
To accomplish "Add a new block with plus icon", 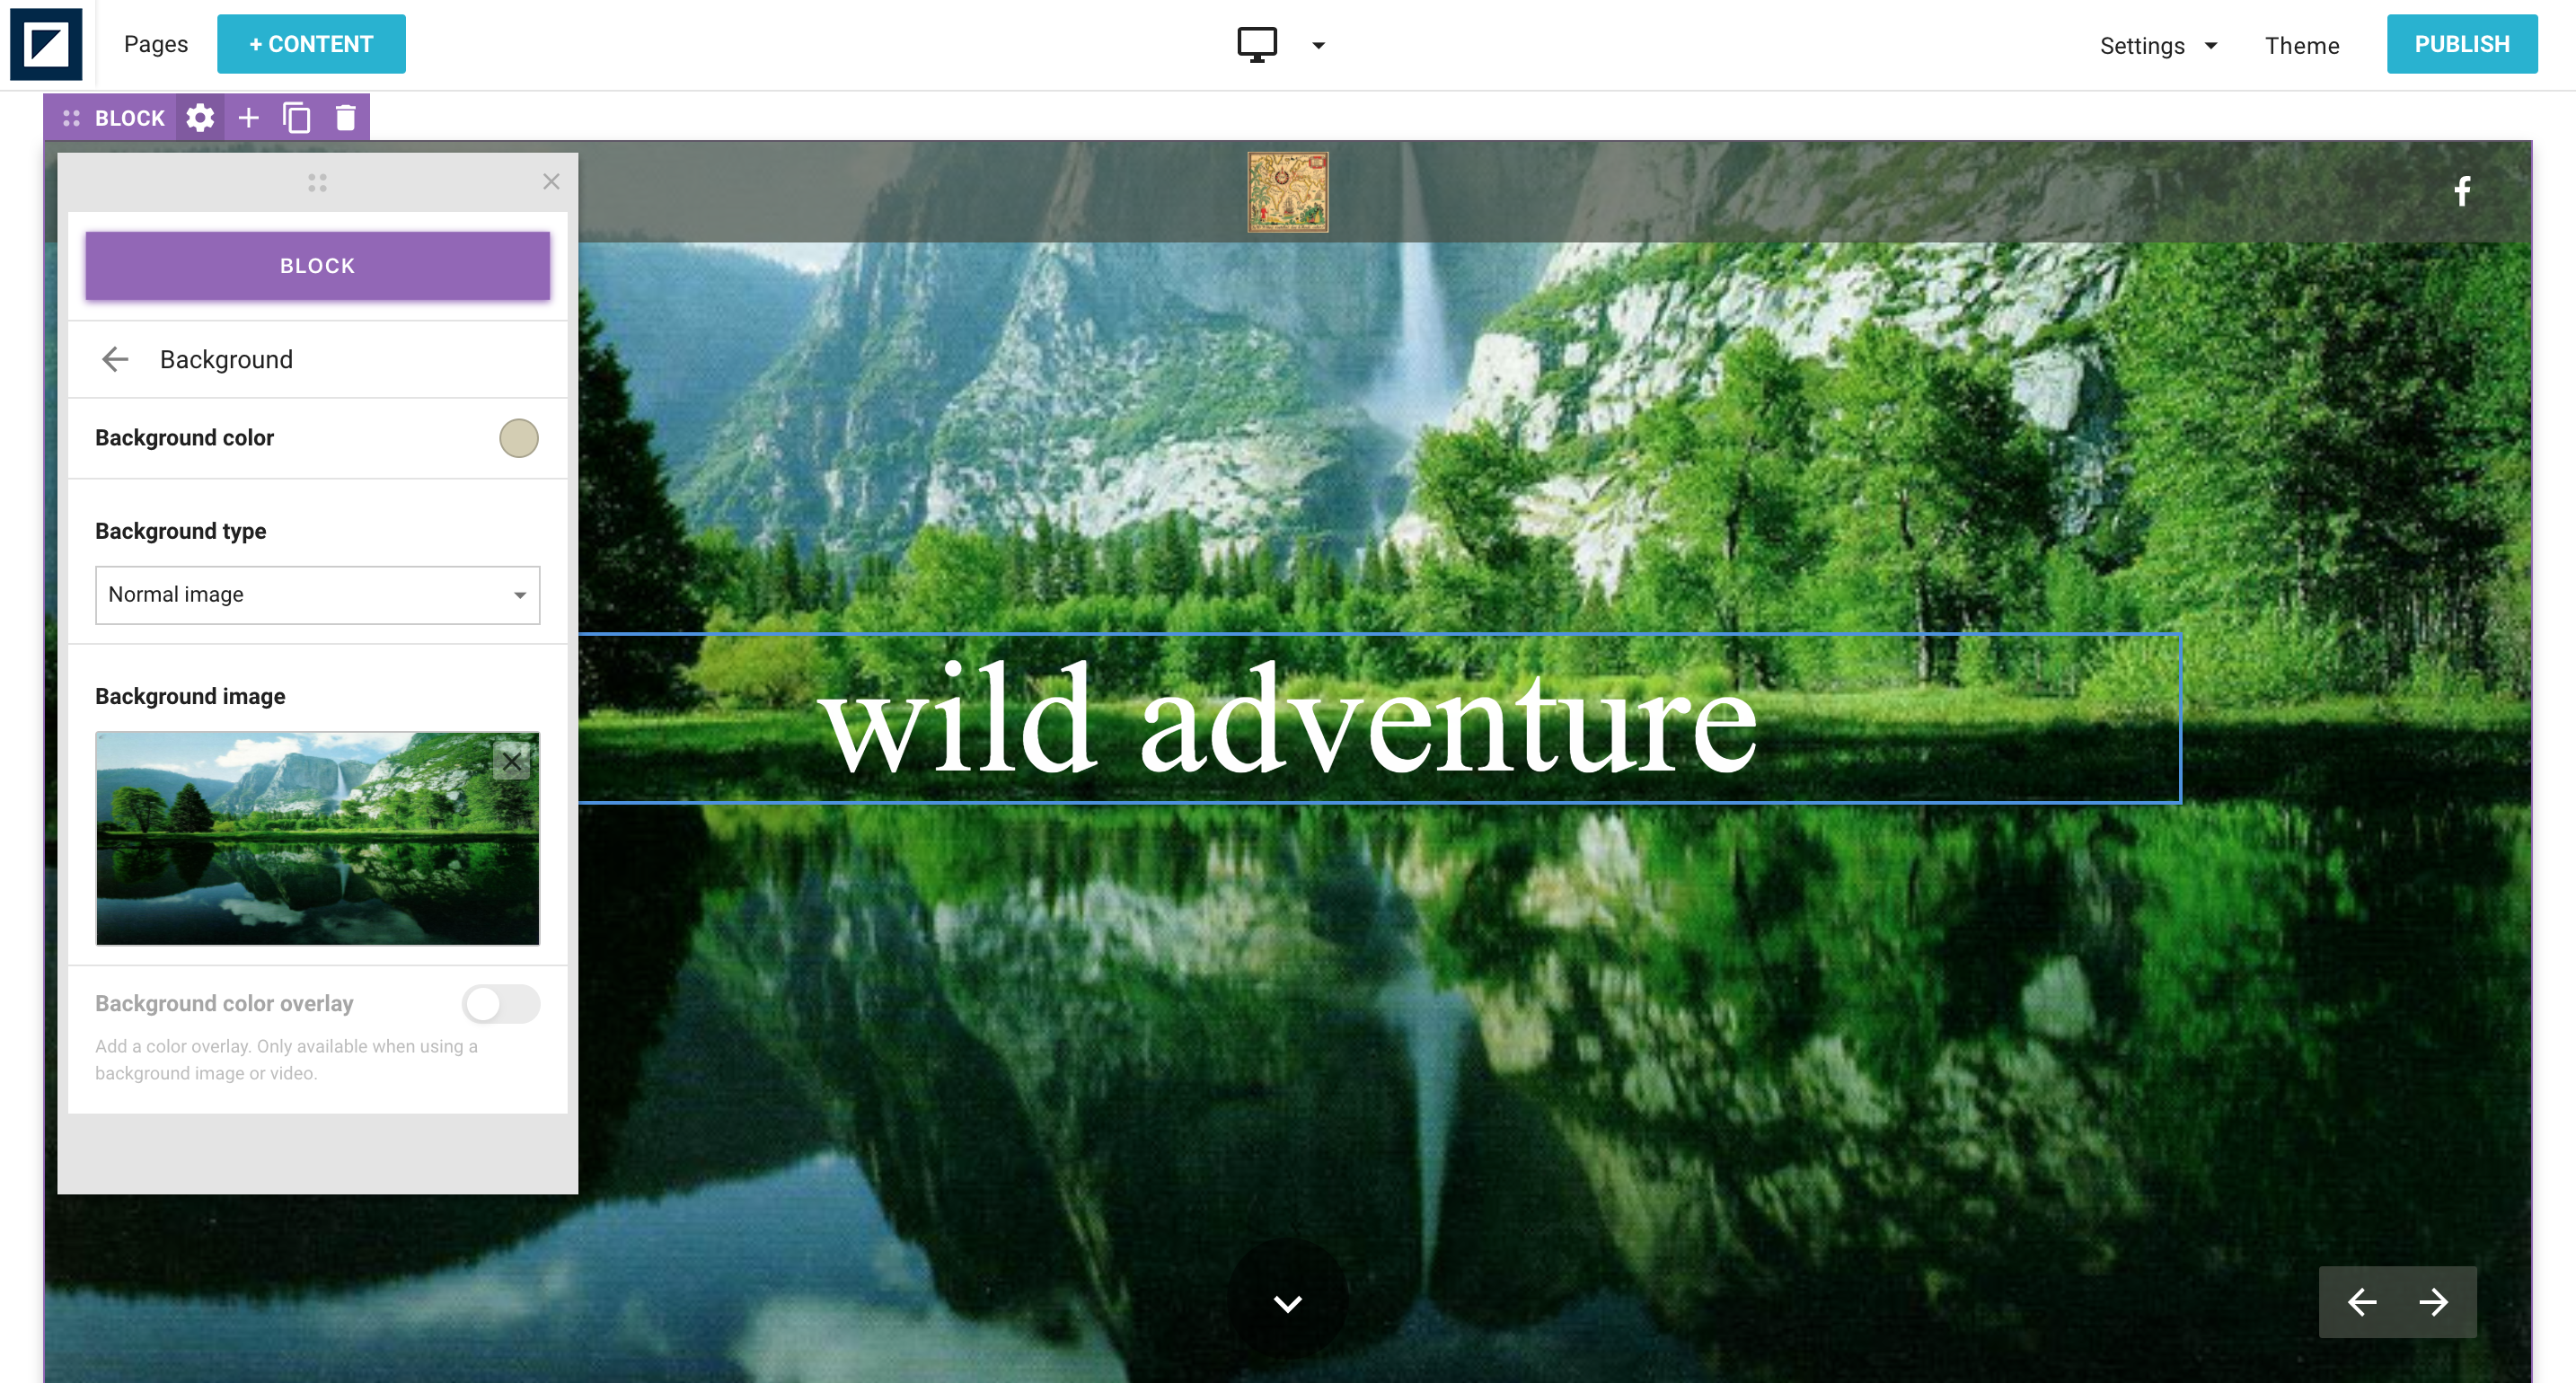I will [248, 118].
